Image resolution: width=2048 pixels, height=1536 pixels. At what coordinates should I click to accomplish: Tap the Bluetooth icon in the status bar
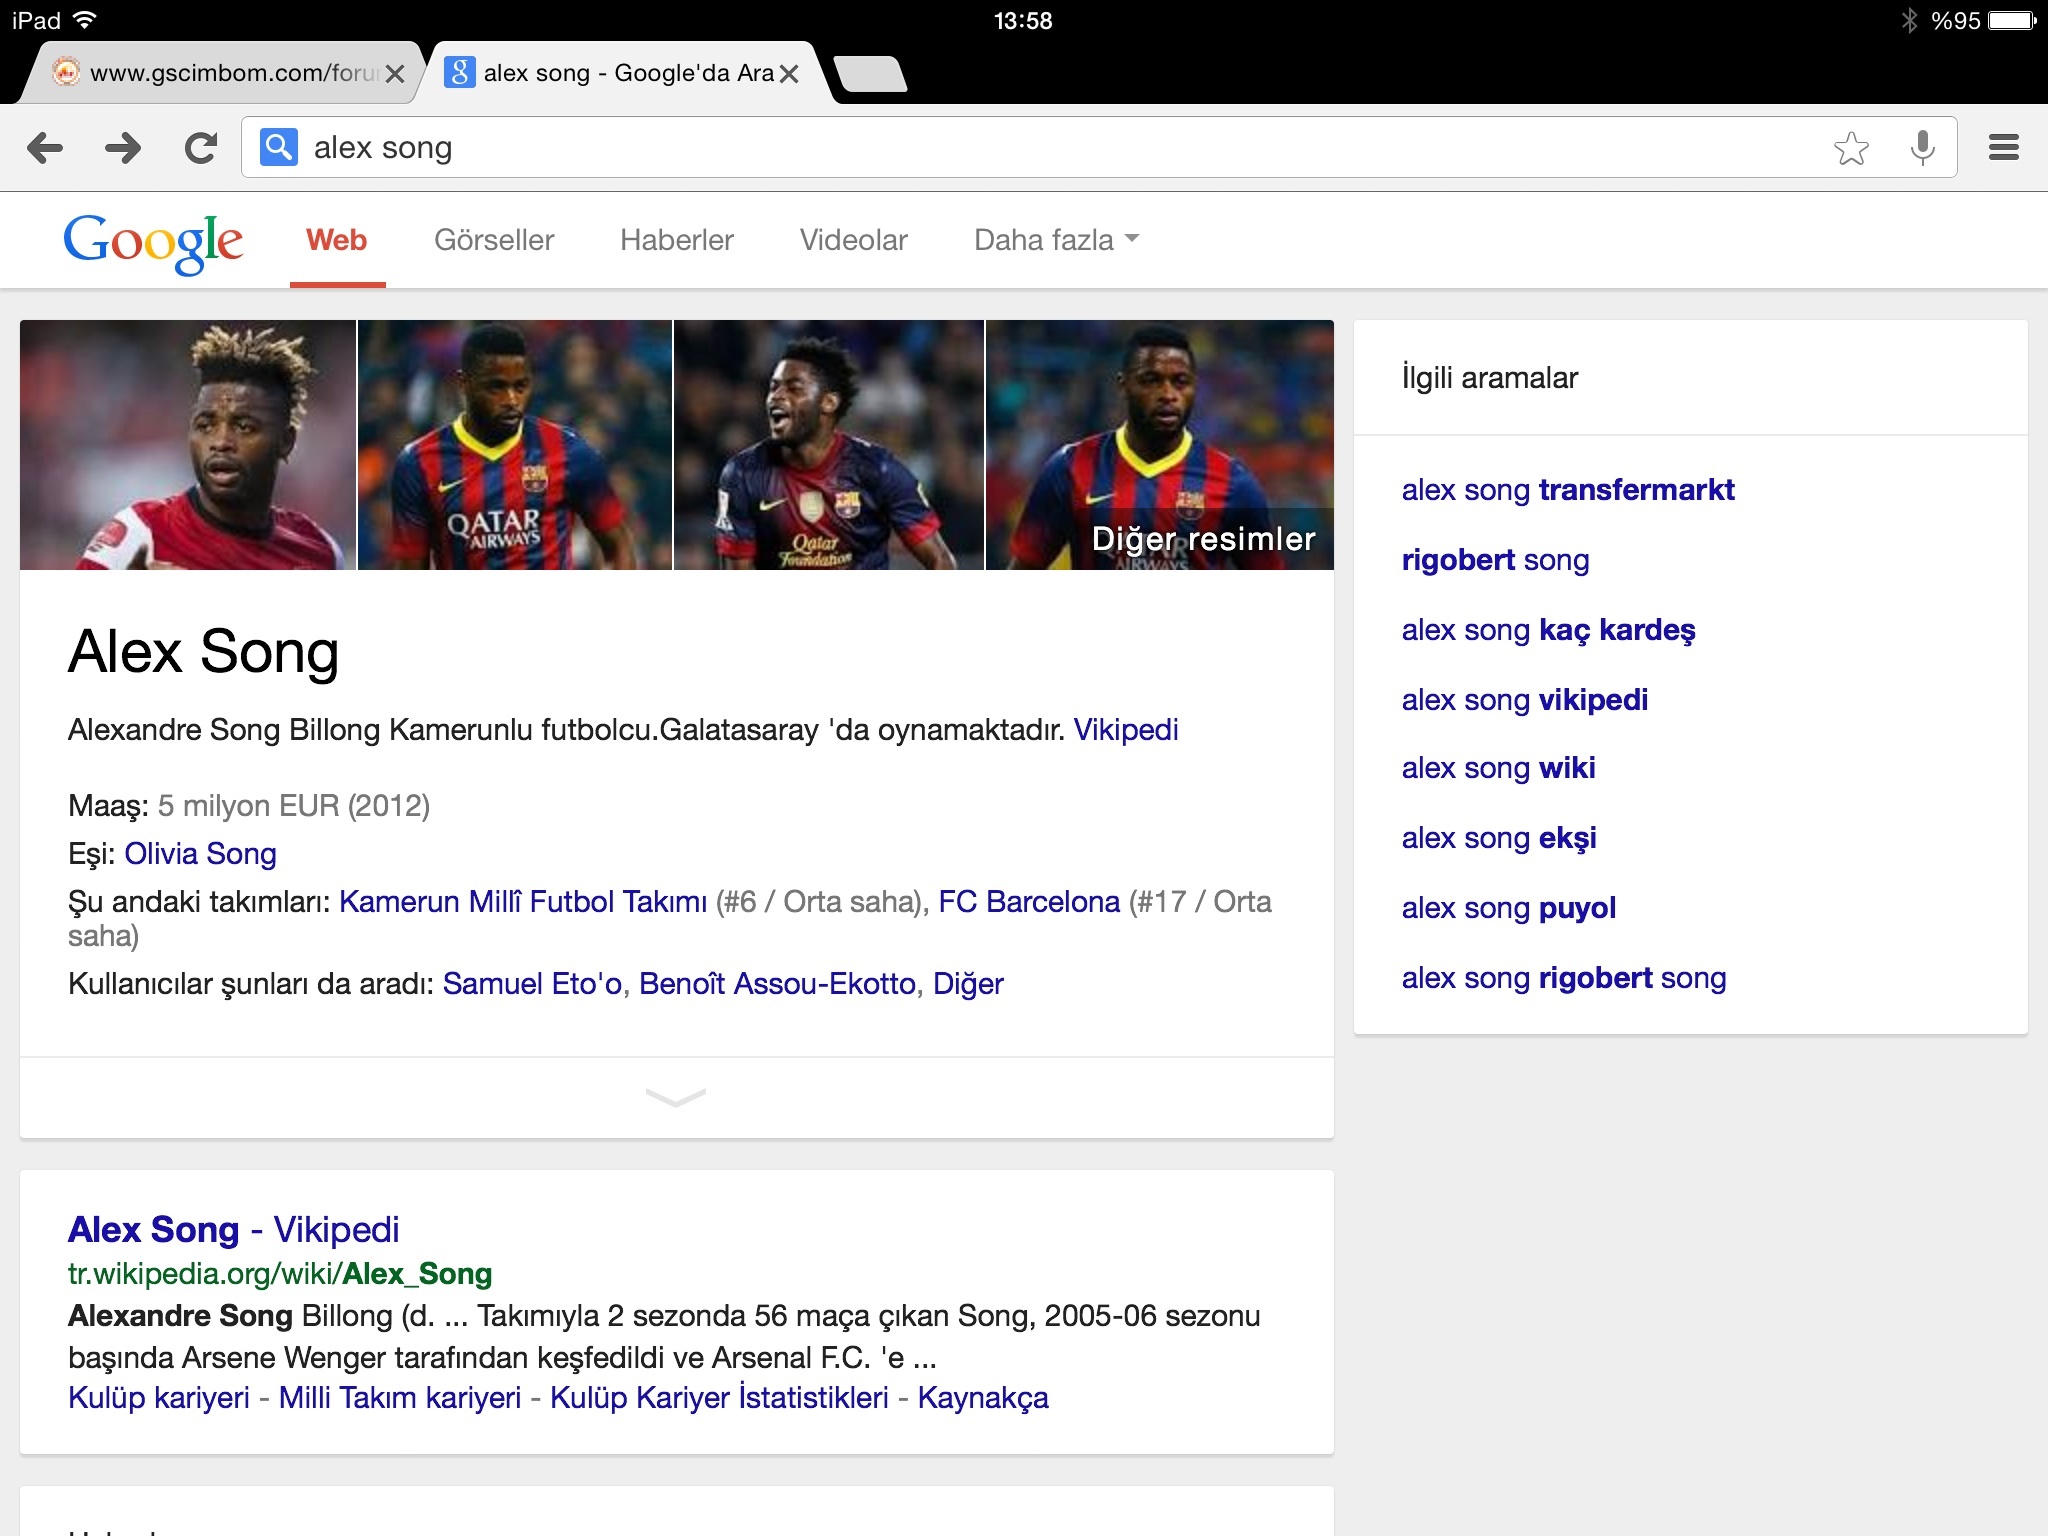1909,20
